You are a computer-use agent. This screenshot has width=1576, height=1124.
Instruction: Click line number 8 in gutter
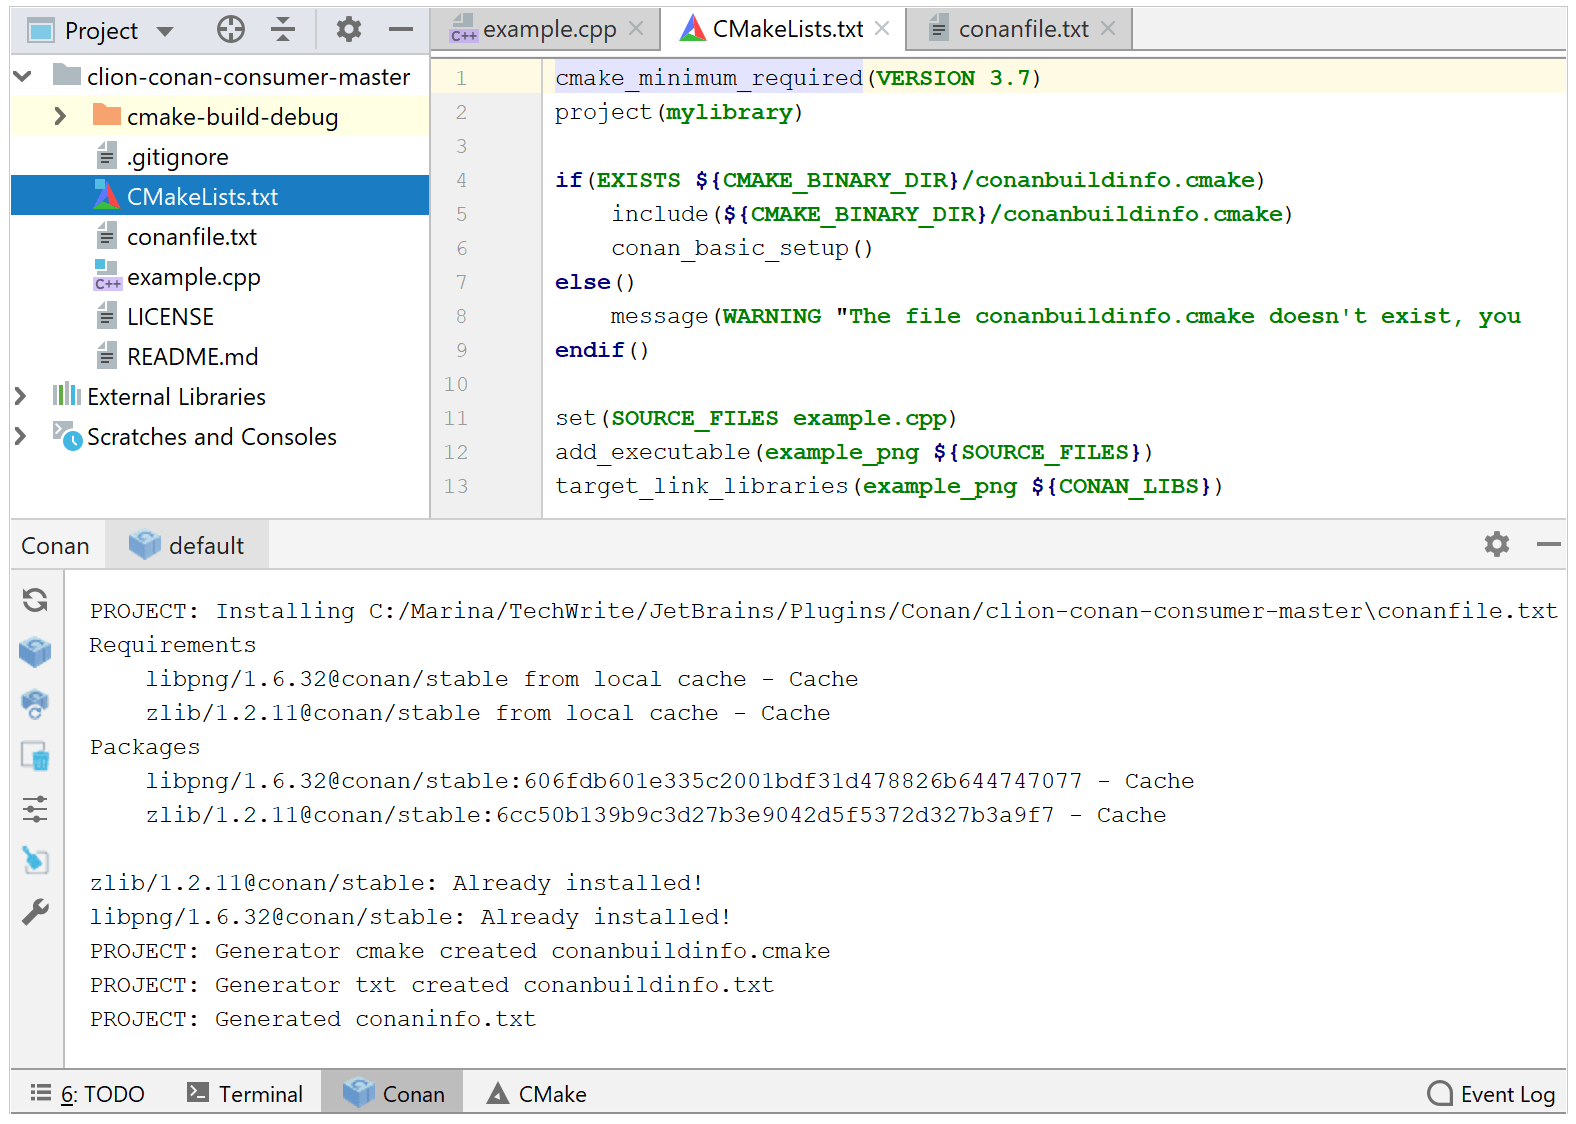461,316
